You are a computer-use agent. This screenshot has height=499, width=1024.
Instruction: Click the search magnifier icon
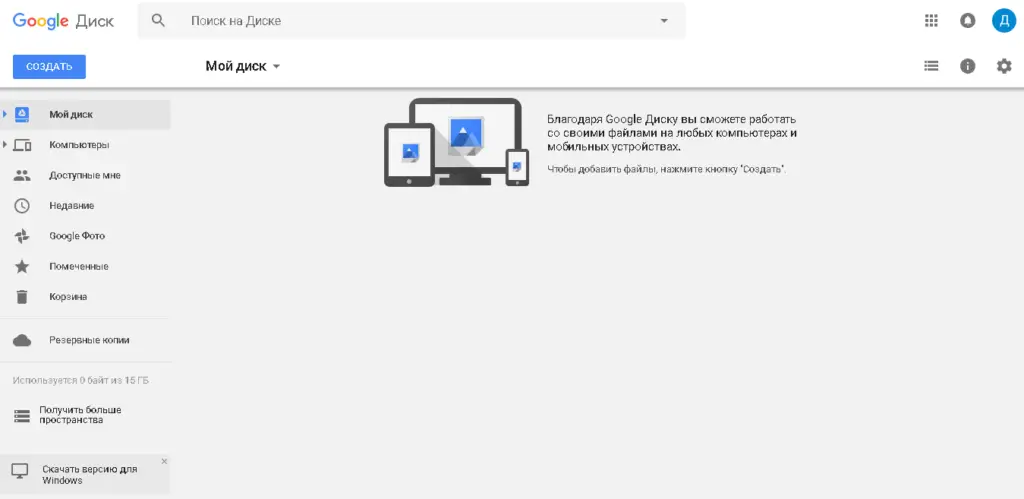(158, 20)
